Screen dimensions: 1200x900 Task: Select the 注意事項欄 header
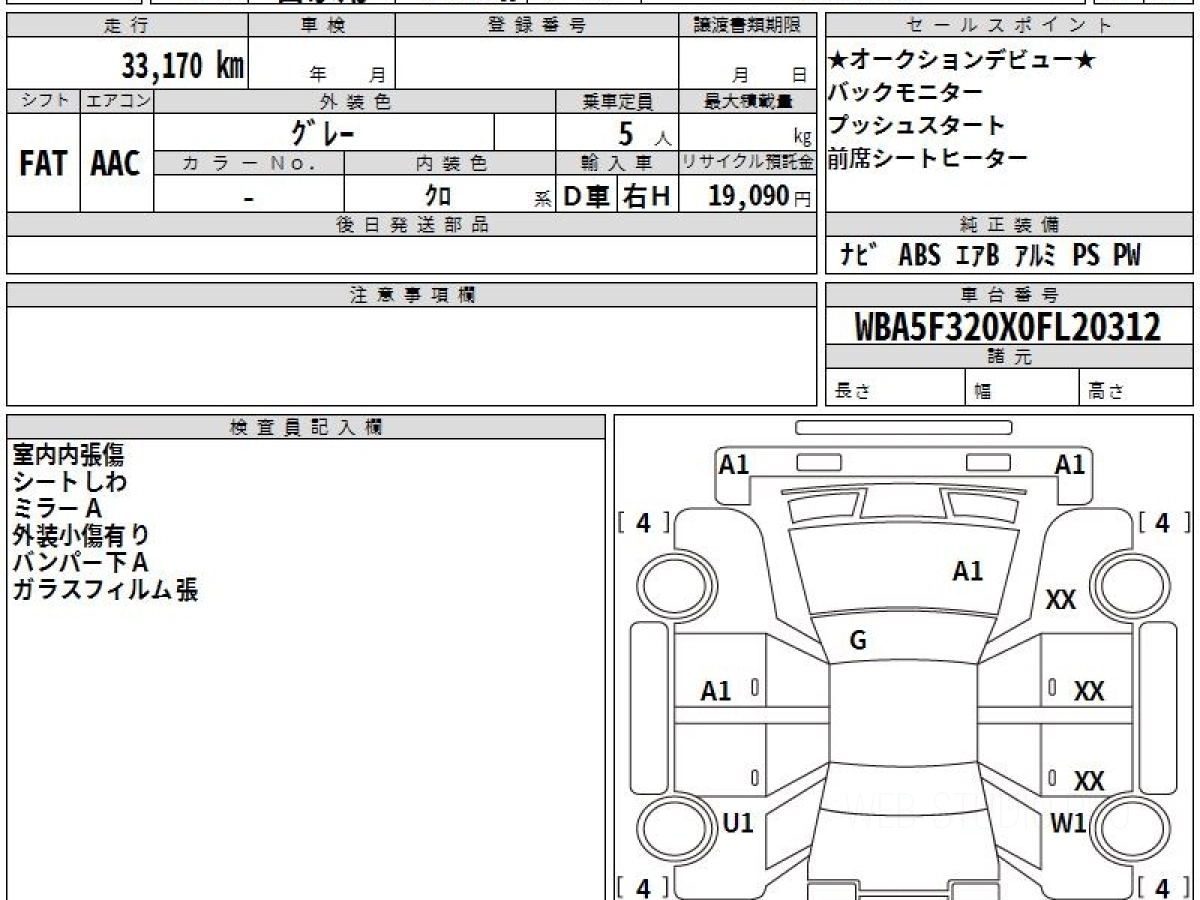coord(411,295)
